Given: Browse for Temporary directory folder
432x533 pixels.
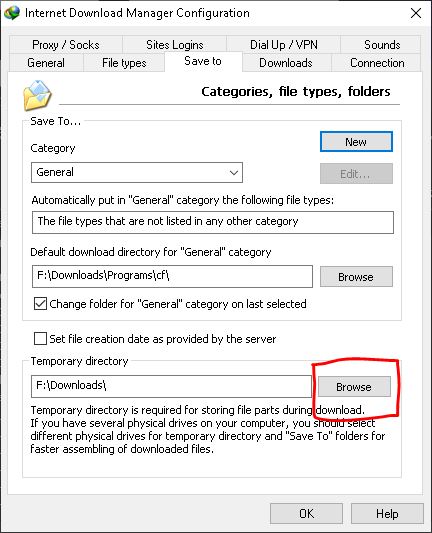Looking at the screenshot, I should 354,387.
